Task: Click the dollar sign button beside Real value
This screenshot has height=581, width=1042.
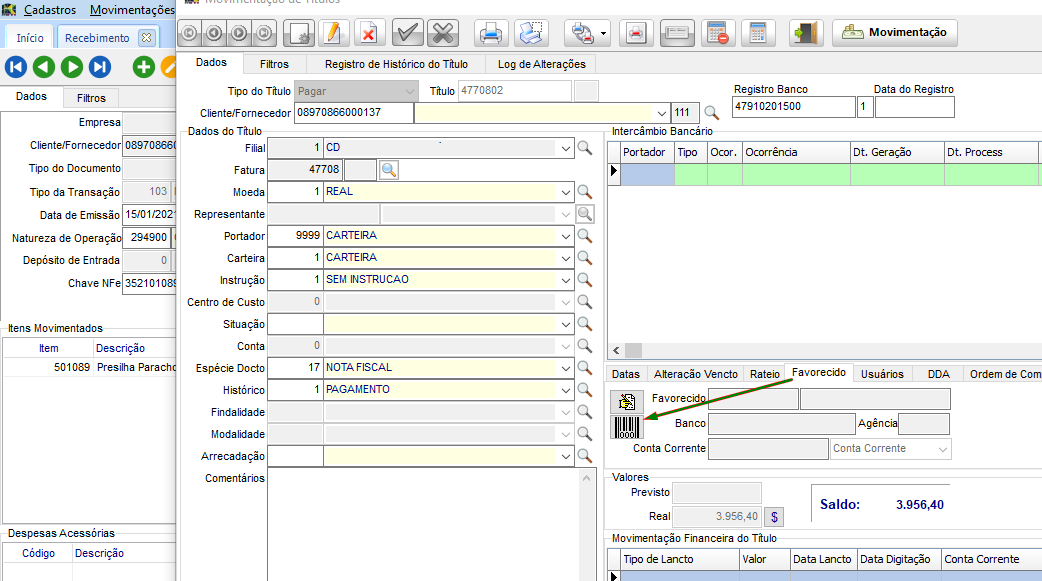Action: click(774, 517)
